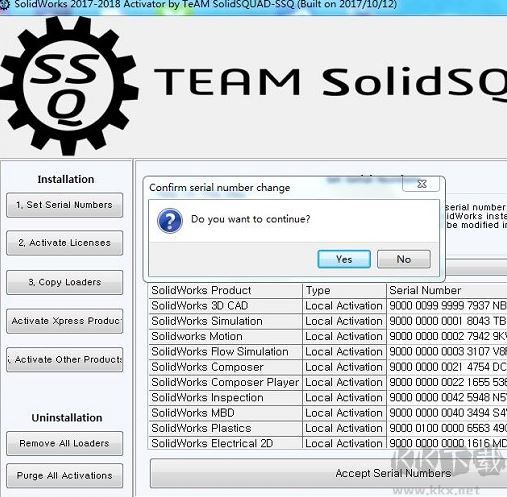The width and height of the screenshot is (507, 497).
Task: Click the Type column header
Action: (x=344, y=290)
